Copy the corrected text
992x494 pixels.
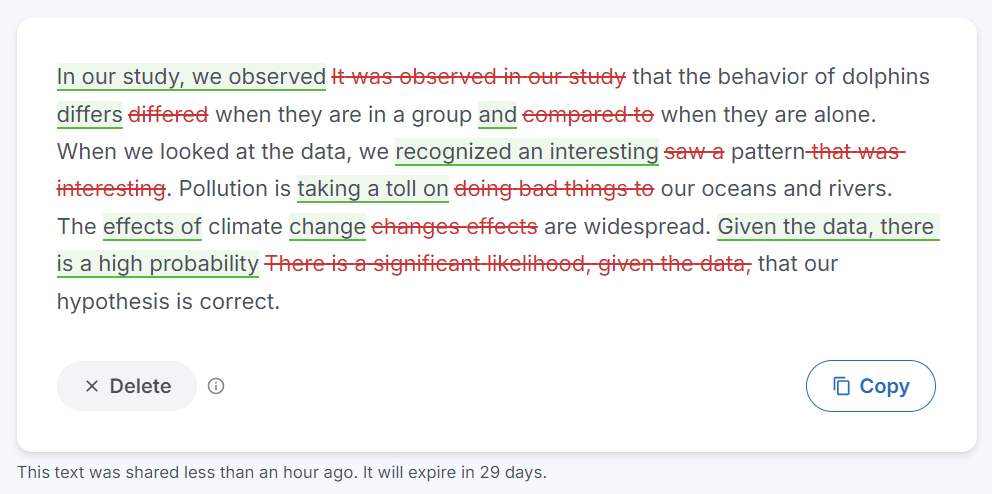pos(871,386)
